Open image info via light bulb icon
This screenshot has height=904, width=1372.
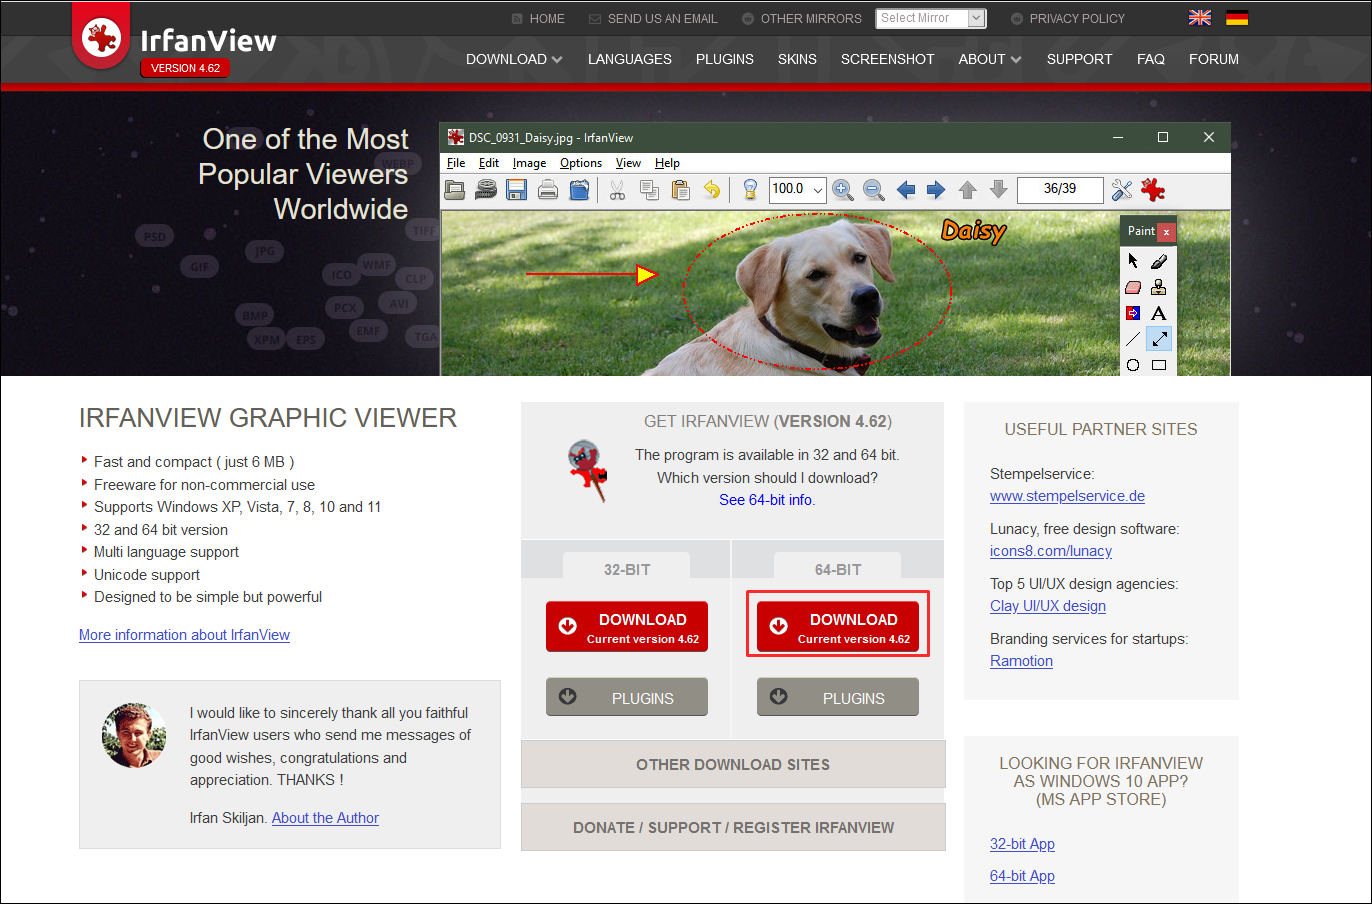(750, 190)
